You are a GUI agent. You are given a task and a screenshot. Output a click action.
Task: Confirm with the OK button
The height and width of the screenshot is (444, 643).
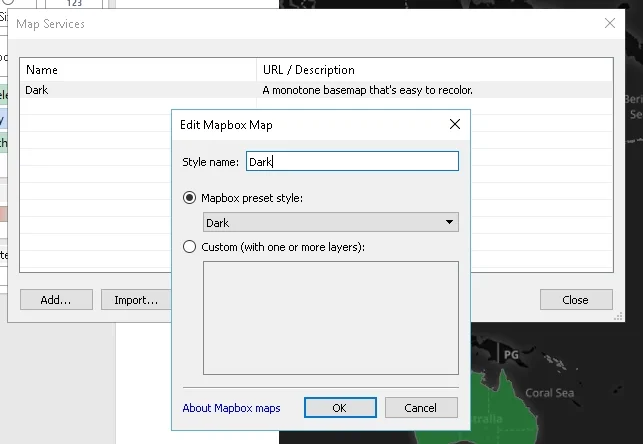point(340,408)
